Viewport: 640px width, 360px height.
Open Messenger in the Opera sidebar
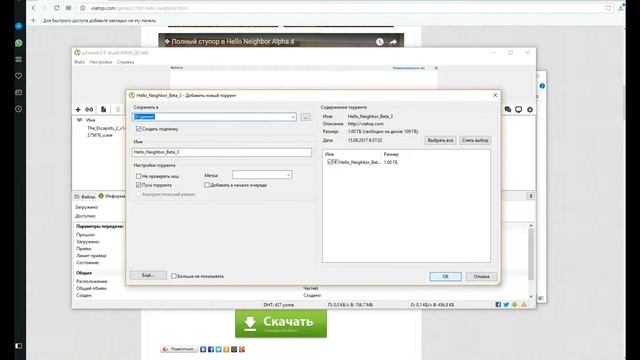(x=18, y=26)
